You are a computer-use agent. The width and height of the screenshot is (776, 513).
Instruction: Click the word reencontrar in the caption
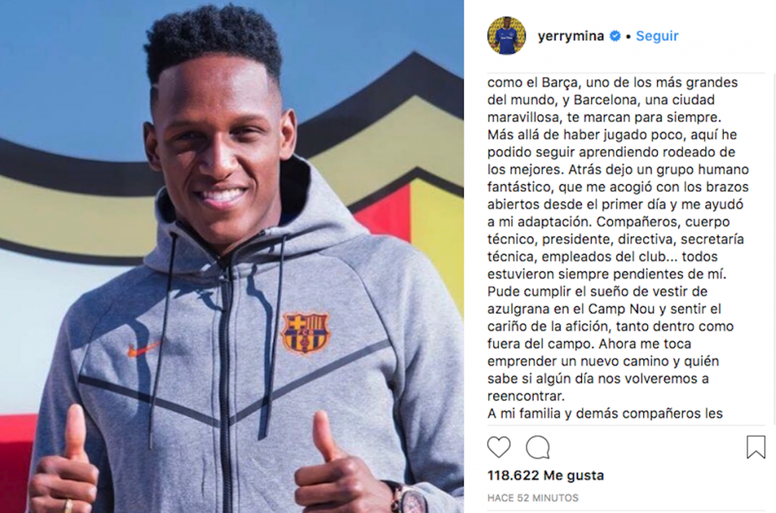pos(526,396)
